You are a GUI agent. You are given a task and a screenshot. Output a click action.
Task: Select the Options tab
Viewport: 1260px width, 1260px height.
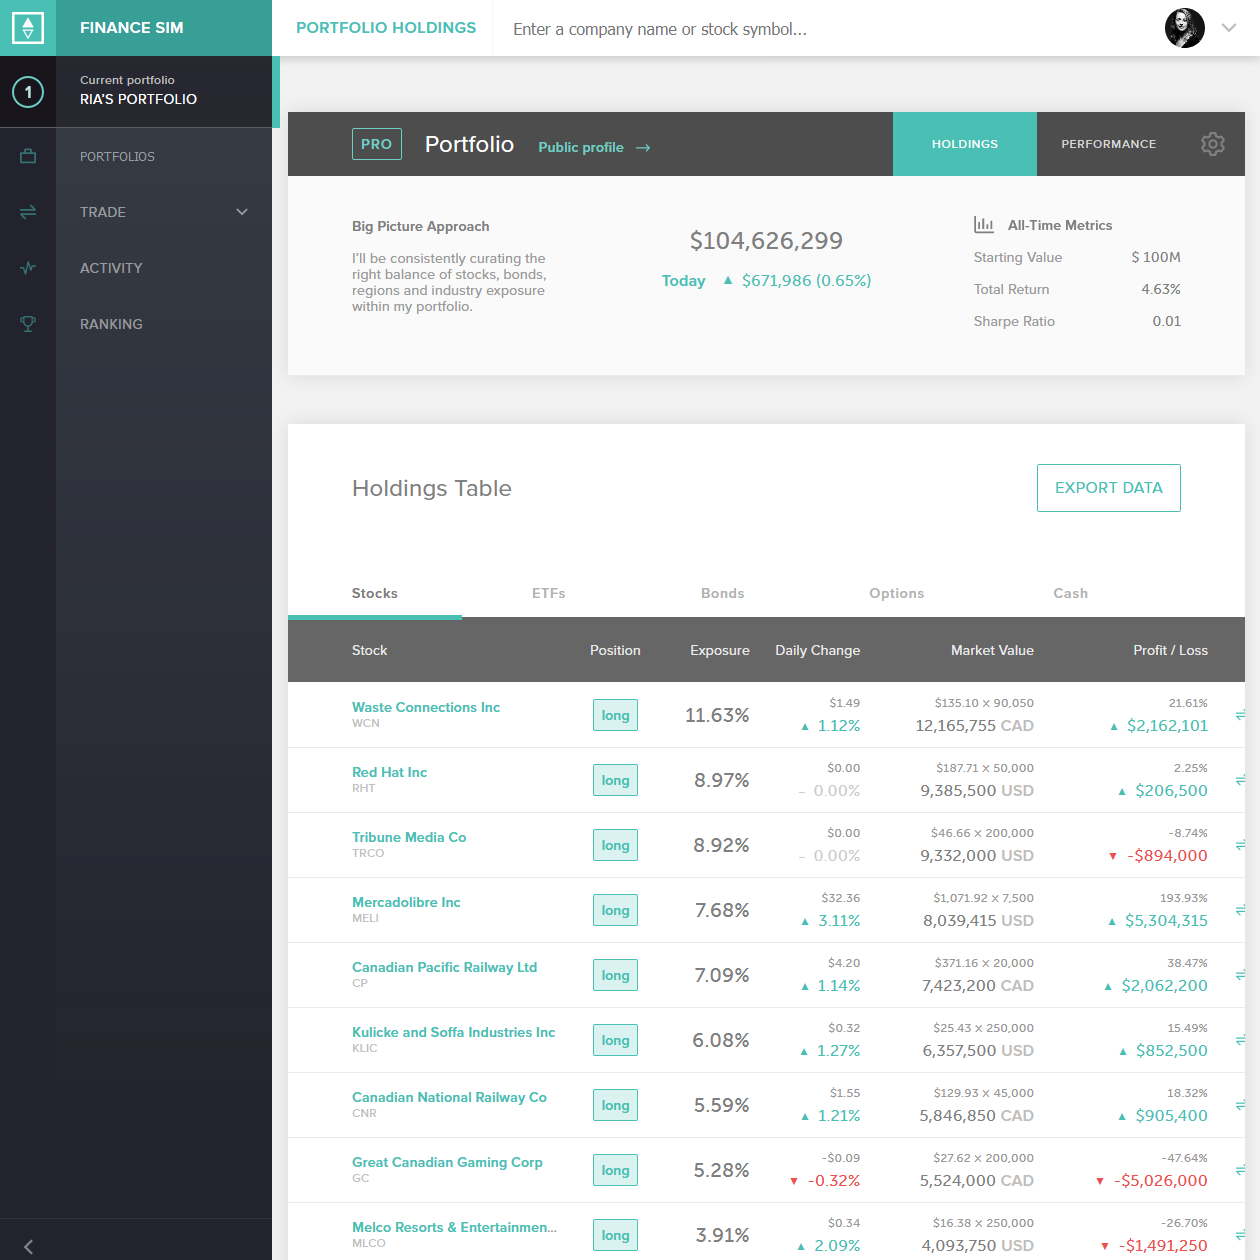pyautogui.click(x=897, y=593)
